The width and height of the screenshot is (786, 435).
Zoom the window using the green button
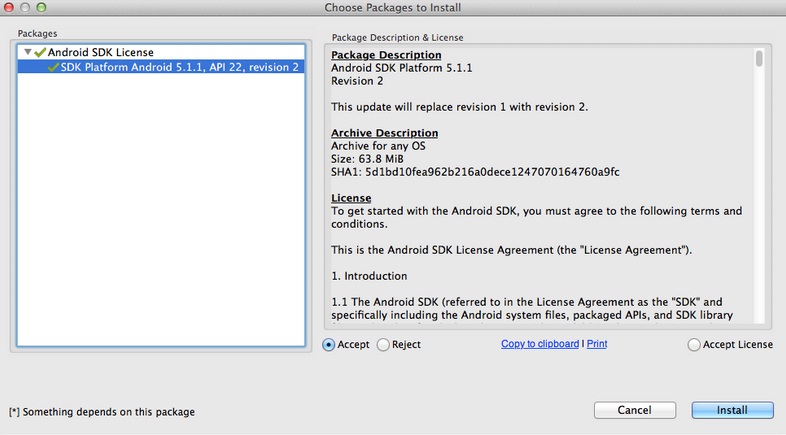pyautogui.click(x=41, y=7)
